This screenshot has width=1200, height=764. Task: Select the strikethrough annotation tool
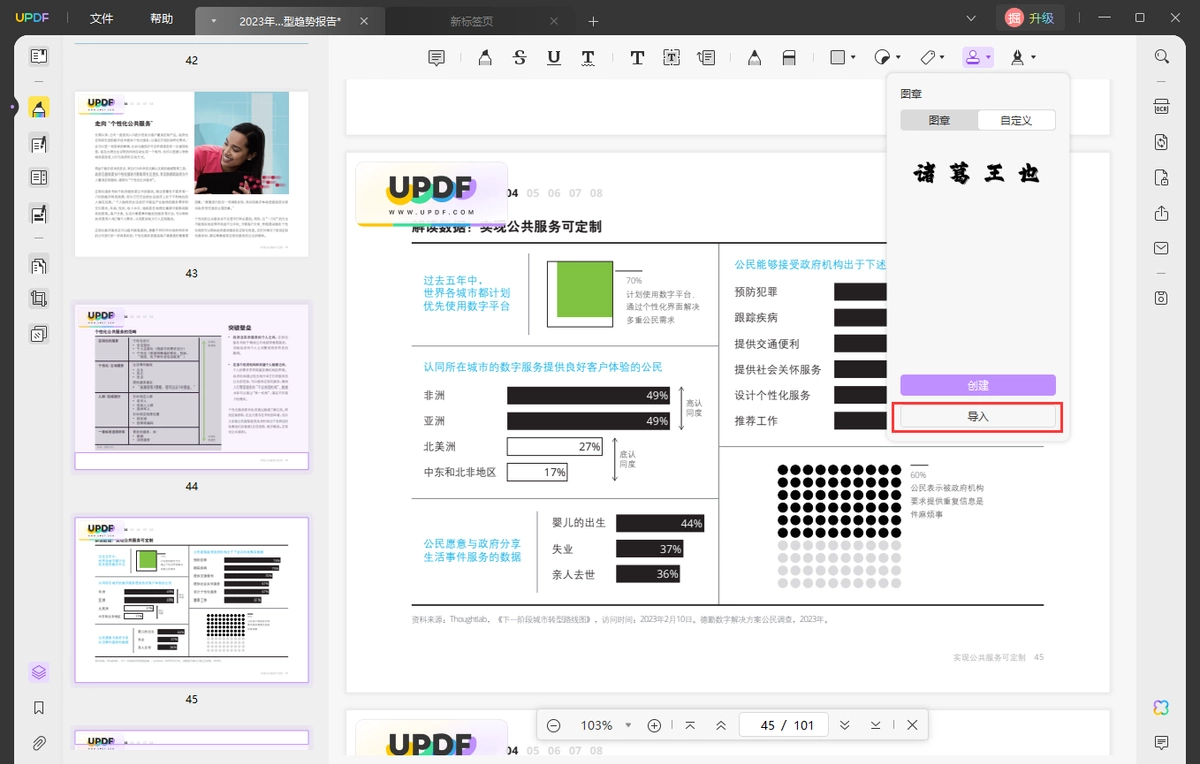(519, 58)
